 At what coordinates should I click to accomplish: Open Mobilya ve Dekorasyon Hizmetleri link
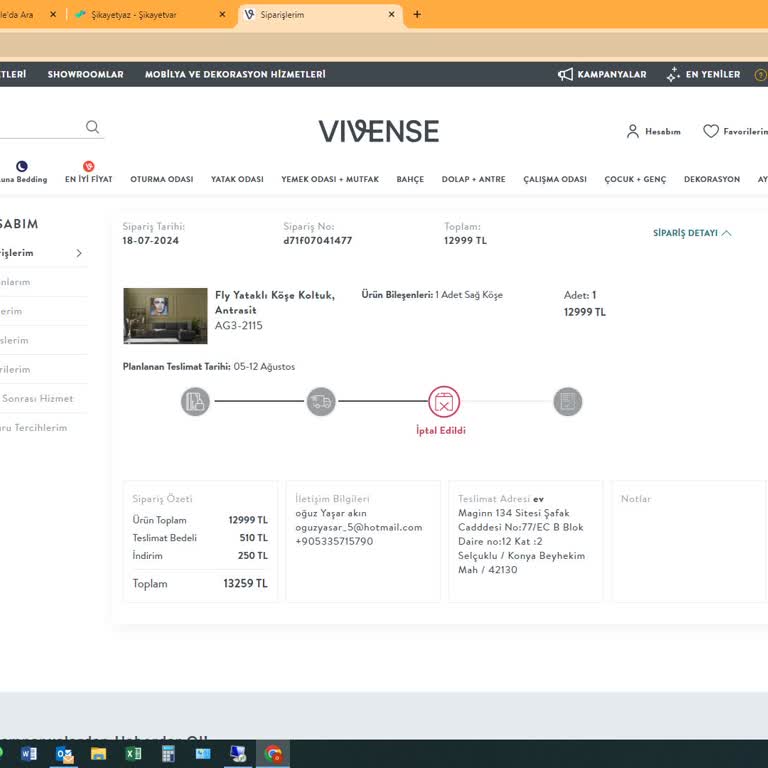235,74
